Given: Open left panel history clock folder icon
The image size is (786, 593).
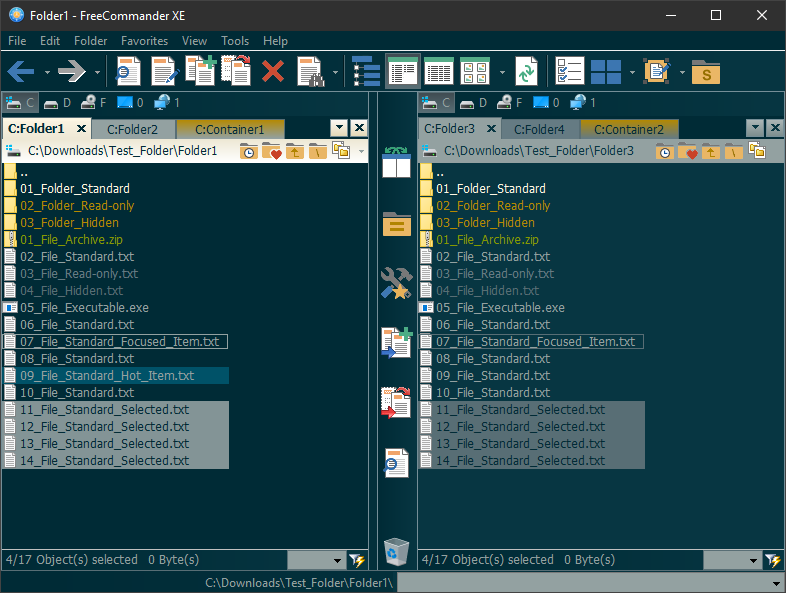Looking at the screenshot, I should [248, 151].
